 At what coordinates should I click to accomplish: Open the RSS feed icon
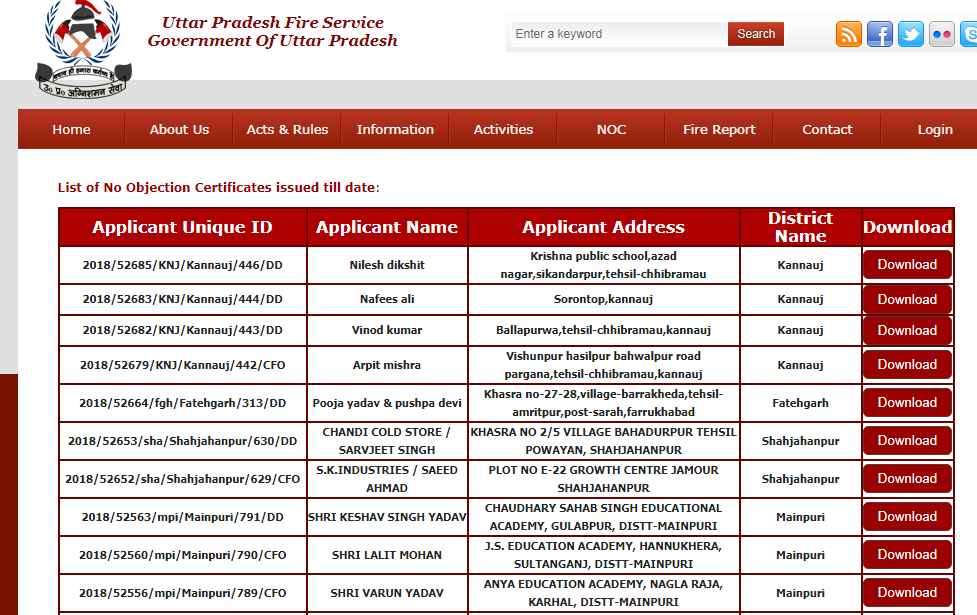click(x=848, y=34)
